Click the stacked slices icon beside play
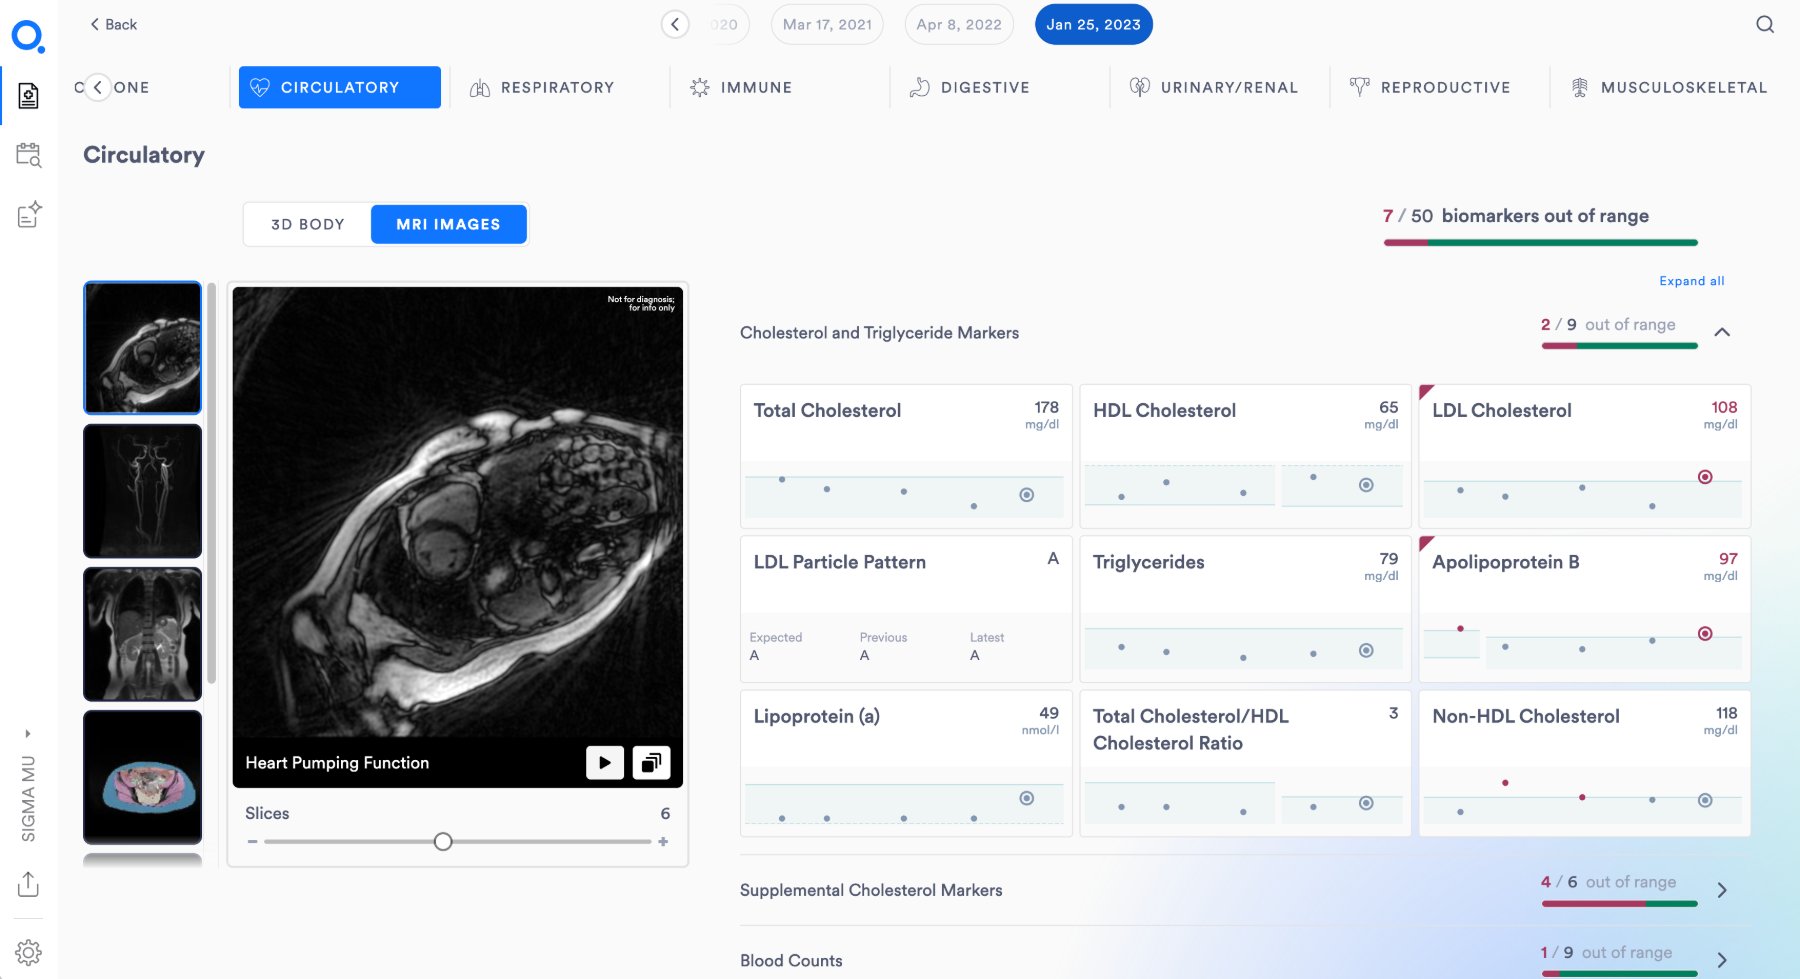 [651, 762]
